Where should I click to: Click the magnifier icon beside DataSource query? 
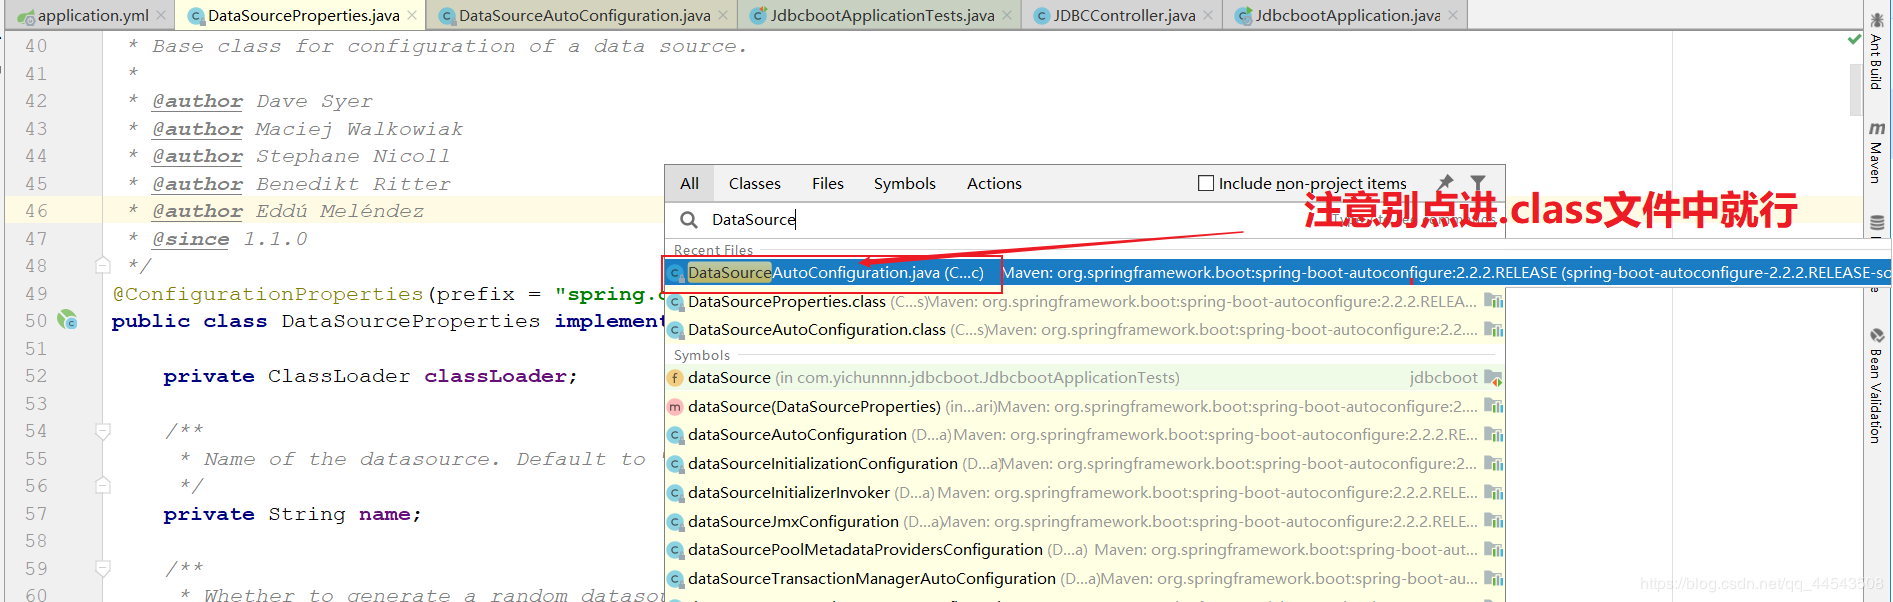coord(688,220)
